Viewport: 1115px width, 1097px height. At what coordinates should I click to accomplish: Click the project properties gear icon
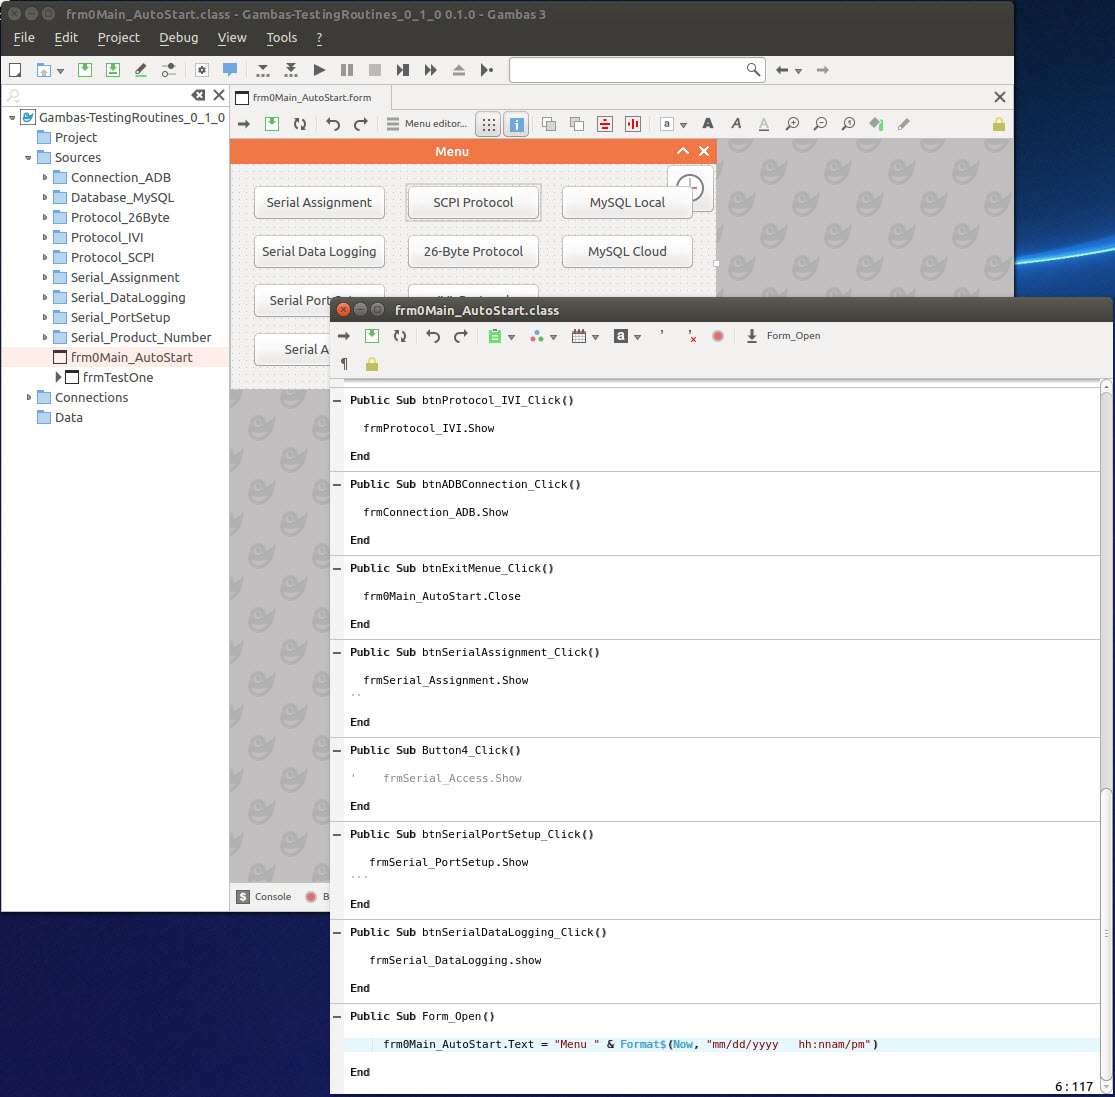(x=201, y=70)
